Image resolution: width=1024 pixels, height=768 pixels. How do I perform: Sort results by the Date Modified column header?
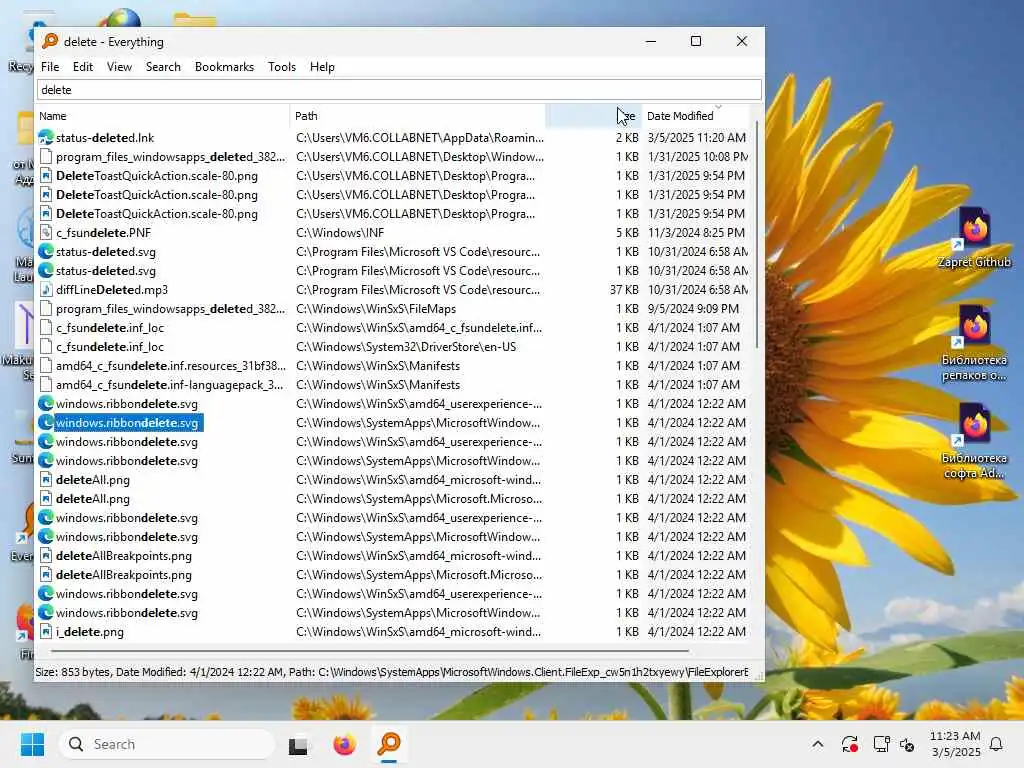point(696,116)
